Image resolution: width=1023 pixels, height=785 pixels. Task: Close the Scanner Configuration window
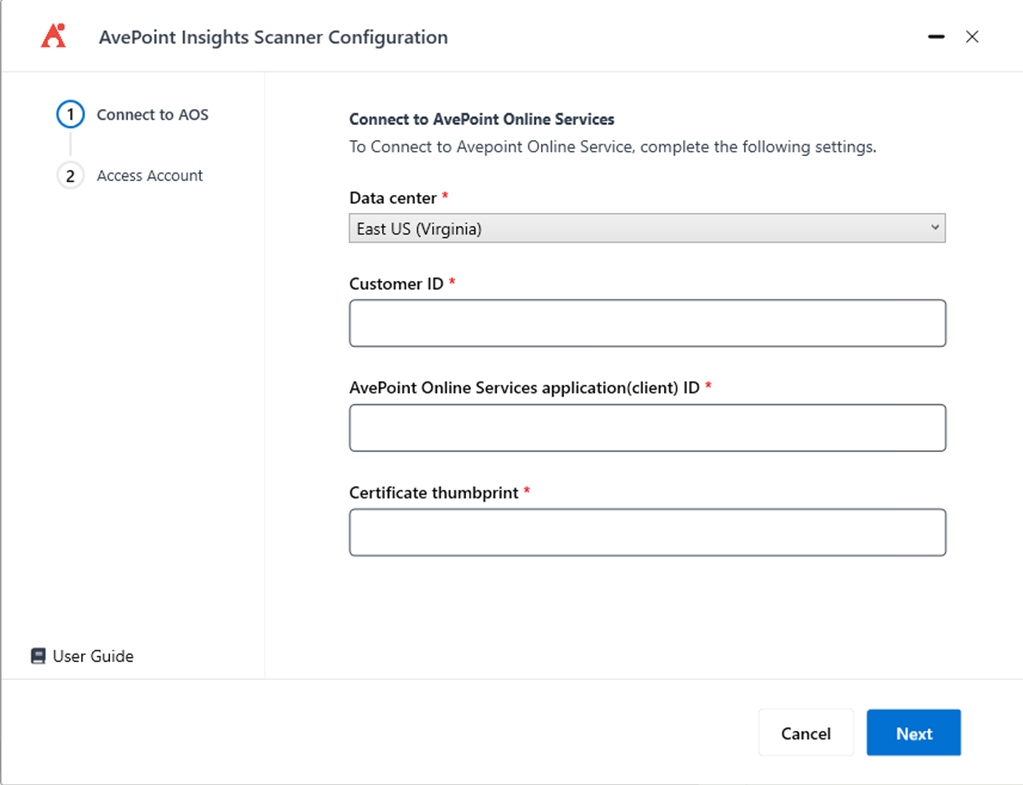[972, 37]
